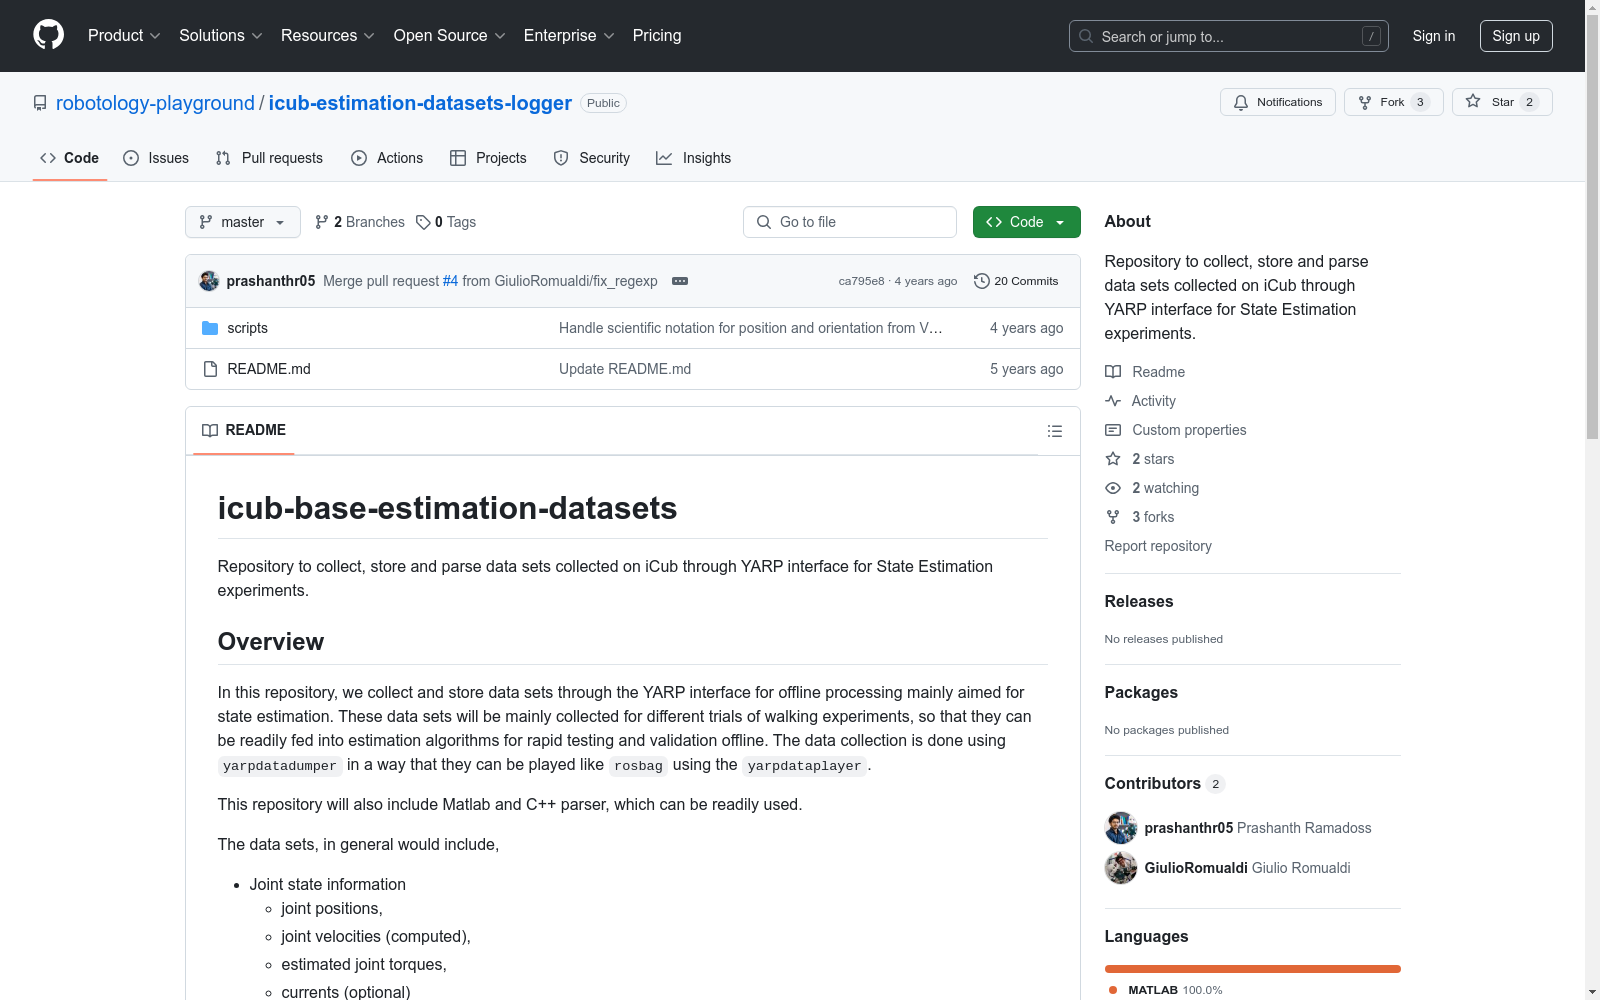Select the Projects tab
The image size is (1600, 1000).
tap(488, 158)
